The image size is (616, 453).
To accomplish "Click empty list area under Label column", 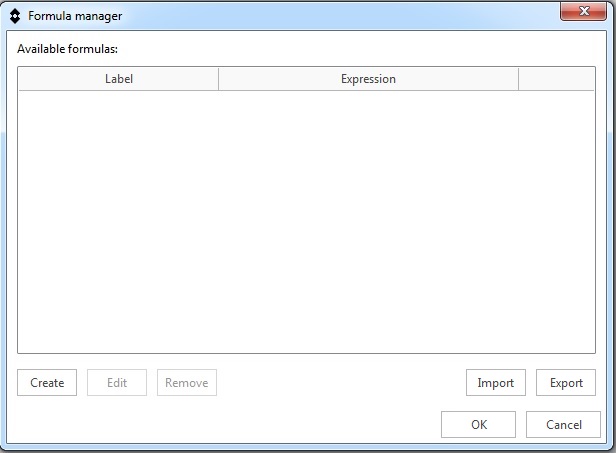I will (x=118, y=220).
